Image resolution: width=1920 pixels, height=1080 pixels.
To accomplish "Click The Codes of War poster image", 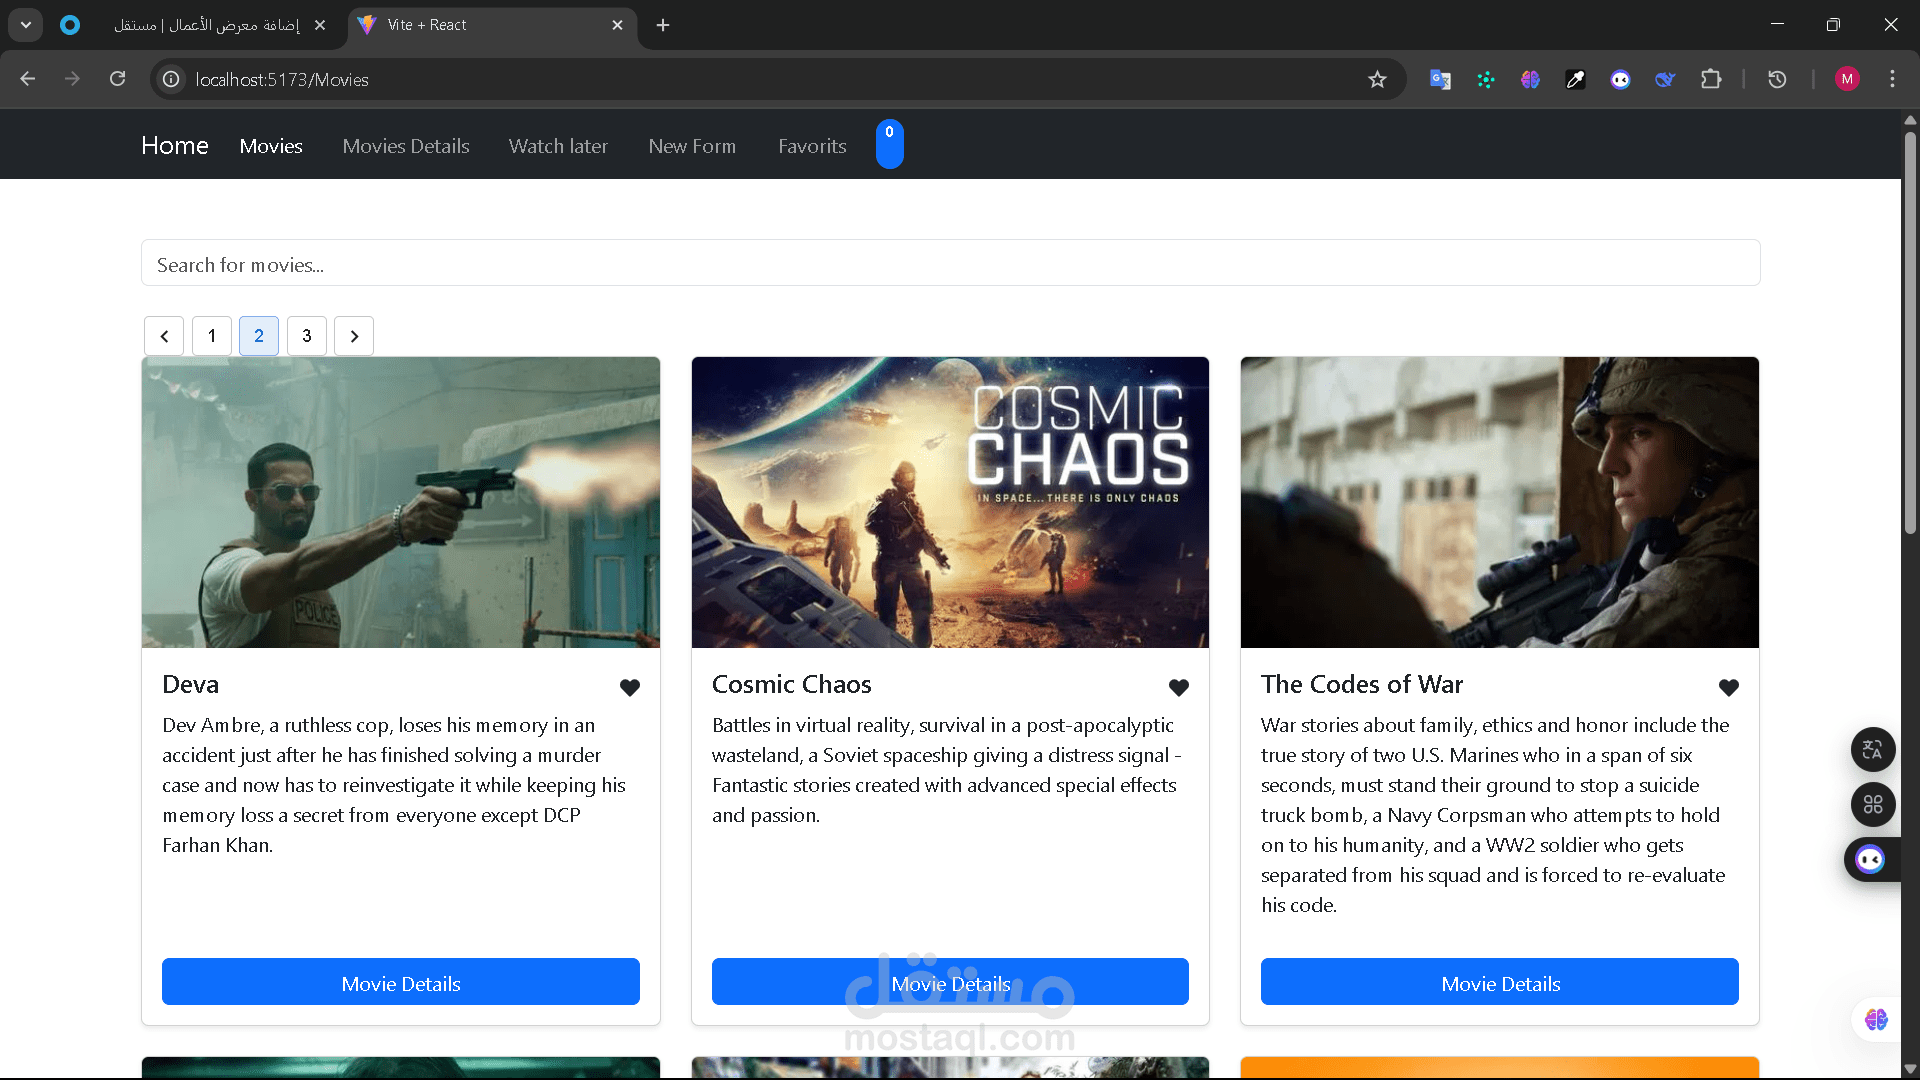I will pyautogui.click(x=1500, y=502).
